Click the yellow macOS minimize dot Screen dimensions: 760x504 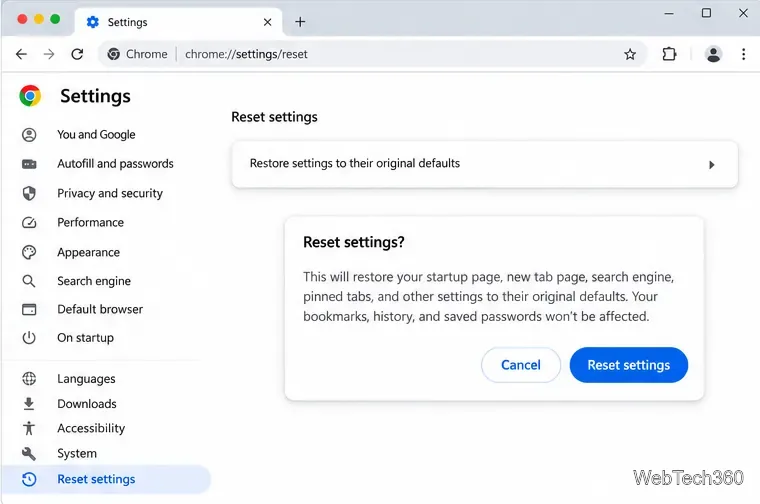pyautogui.click(x=39, y=19)
